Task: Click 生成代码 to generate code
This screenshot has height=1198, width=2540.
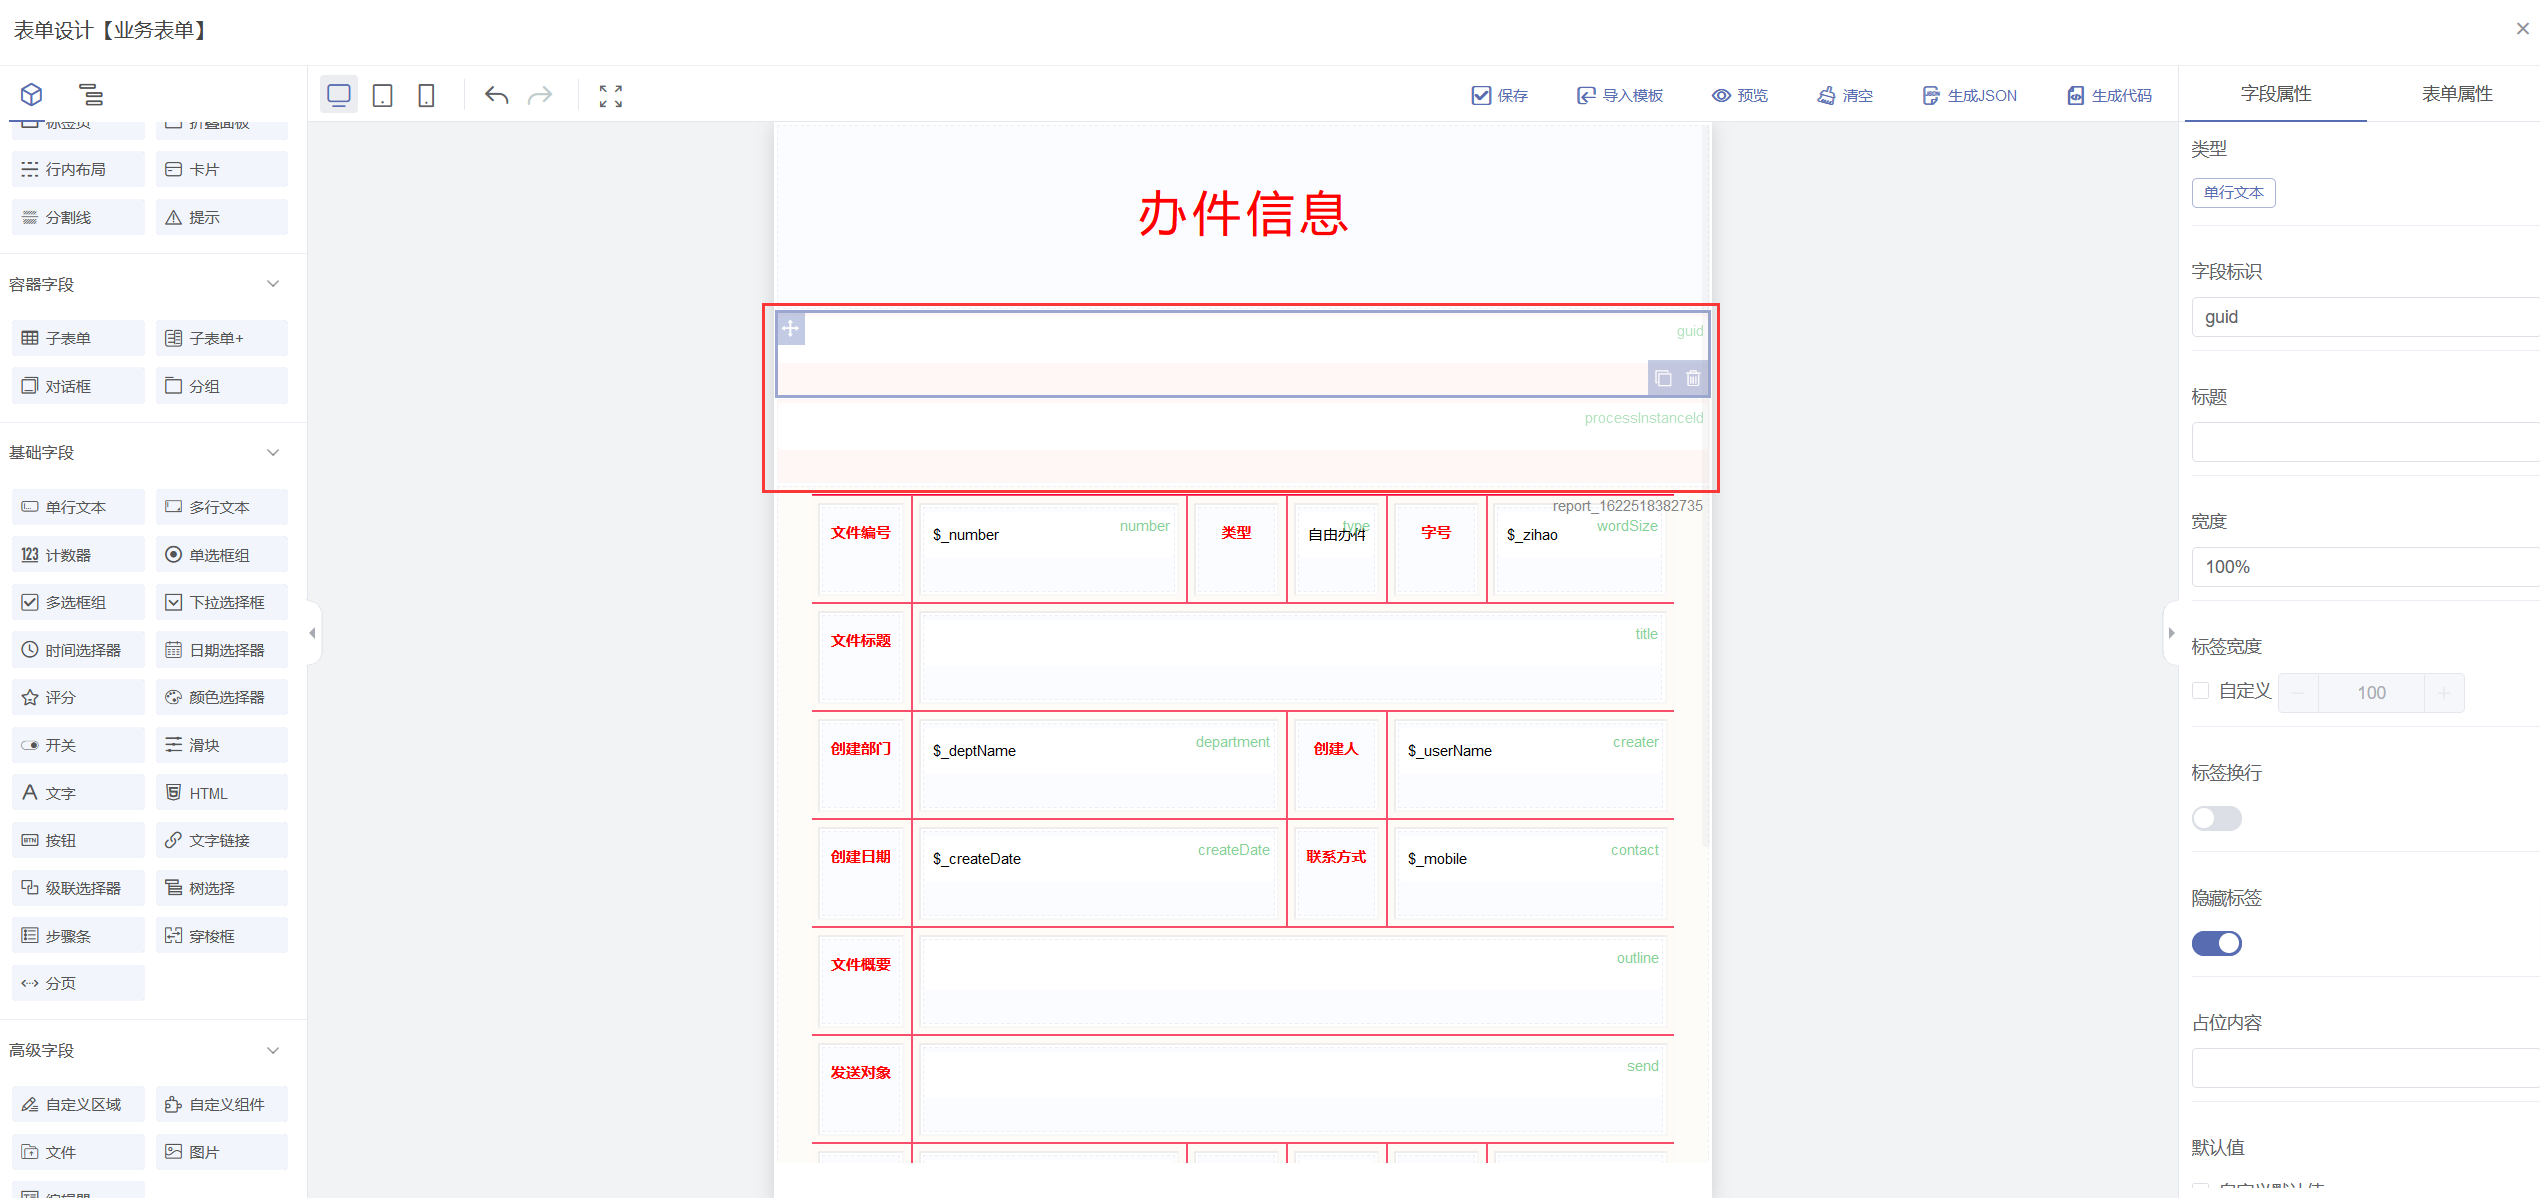Action: (x=2110, y=96)
